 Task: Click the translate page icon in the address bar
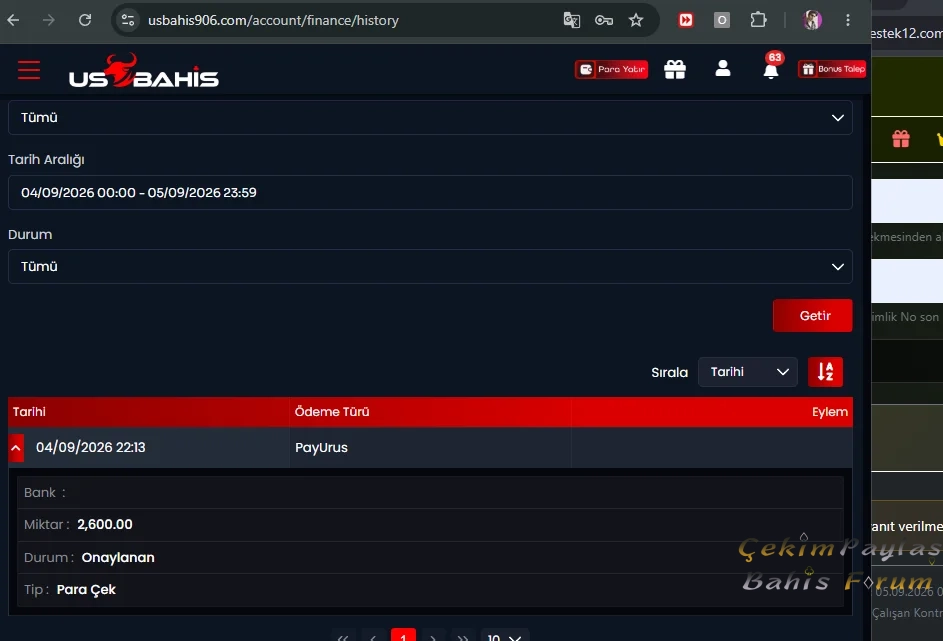(x=571, y=20)
